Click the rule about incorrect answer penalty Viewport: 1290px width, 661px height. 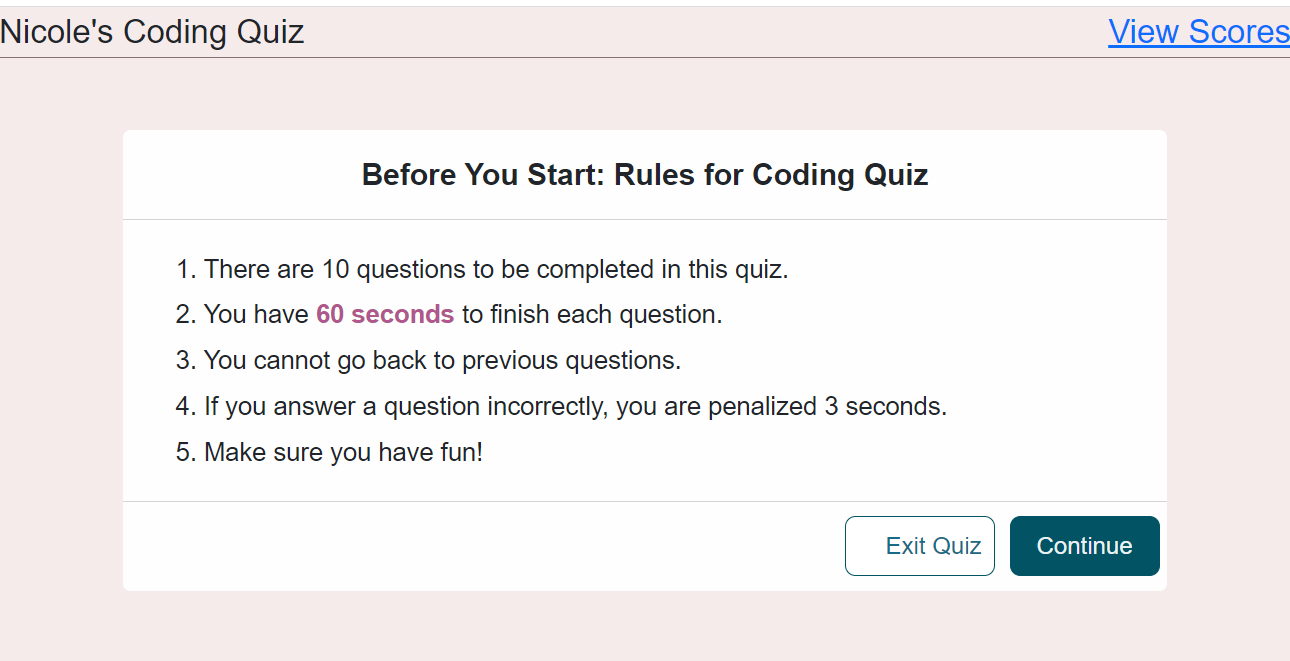[575, 407]
